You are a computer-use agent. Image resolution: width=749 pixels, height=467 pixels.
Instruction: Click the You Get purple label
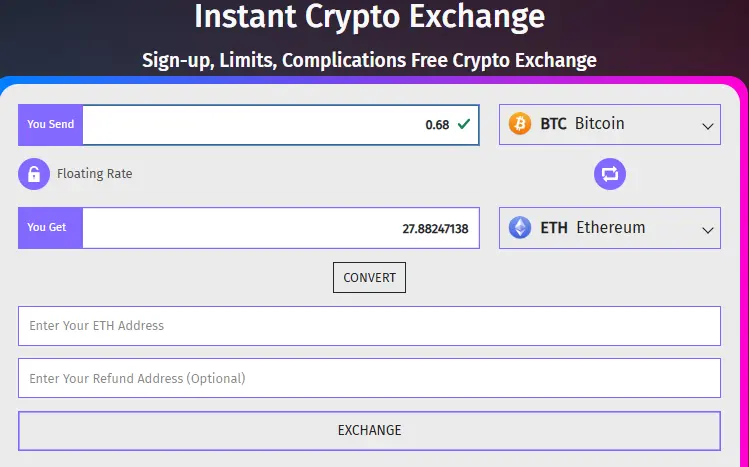[50, 228]
